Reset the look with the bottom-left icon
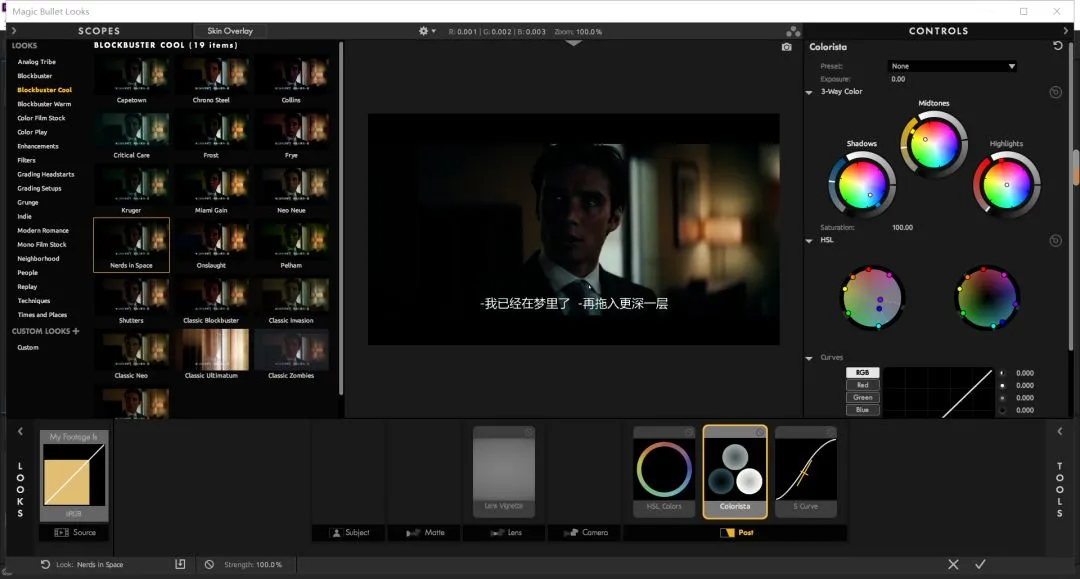 pos(45,565)
